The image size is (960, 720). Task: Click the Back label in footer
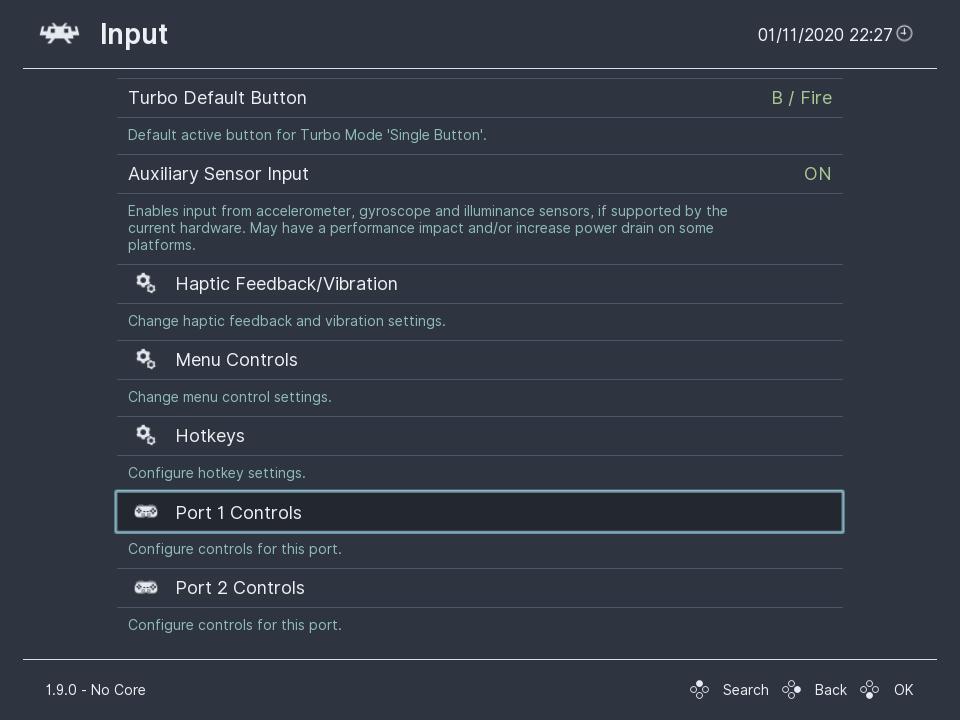(830, 690)
